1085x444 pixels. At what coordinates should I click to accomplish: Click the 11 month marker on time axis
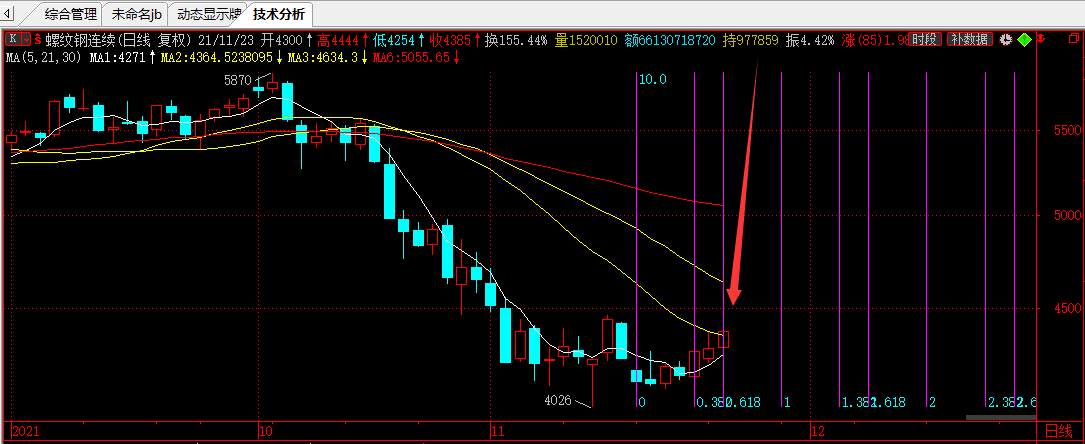click(x=496, y=430)
